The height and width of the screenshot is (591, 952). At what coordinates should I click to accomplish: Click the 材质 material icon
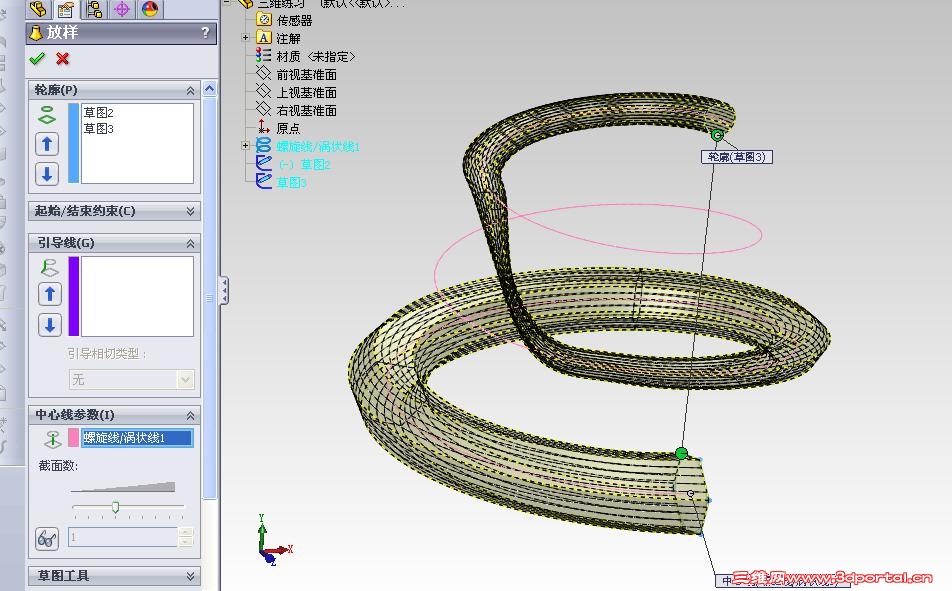(x=264, y=56)
